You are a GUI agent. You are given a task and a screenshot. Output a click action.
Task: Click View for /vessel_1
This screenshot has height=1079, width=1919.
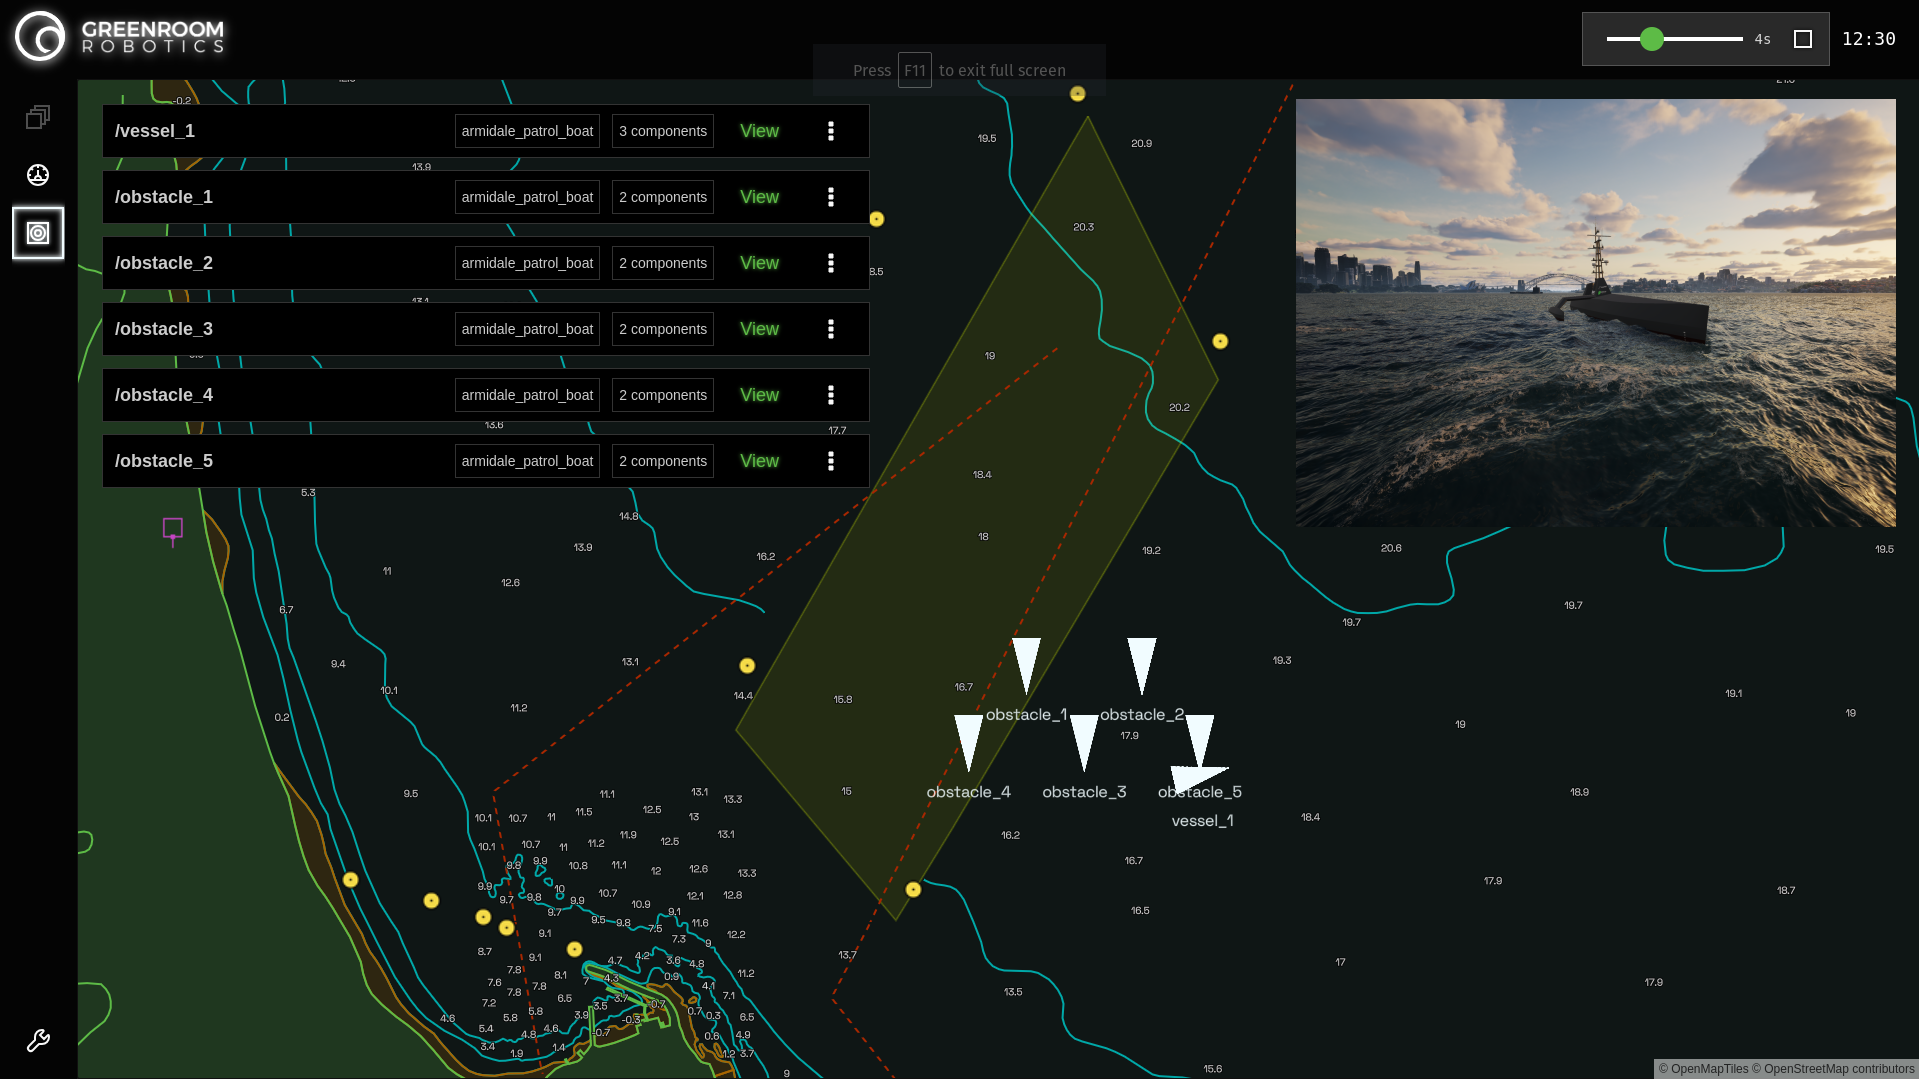(x=759, y=131)
